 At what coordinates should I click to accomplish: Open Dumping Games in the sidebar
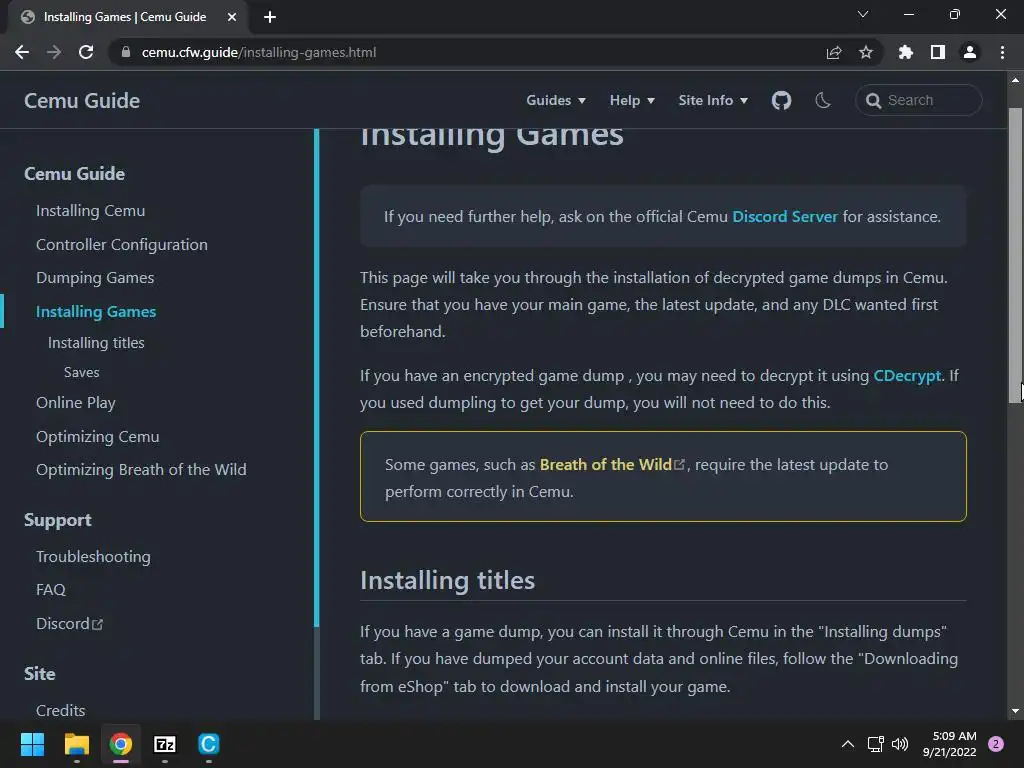(95, 278)
